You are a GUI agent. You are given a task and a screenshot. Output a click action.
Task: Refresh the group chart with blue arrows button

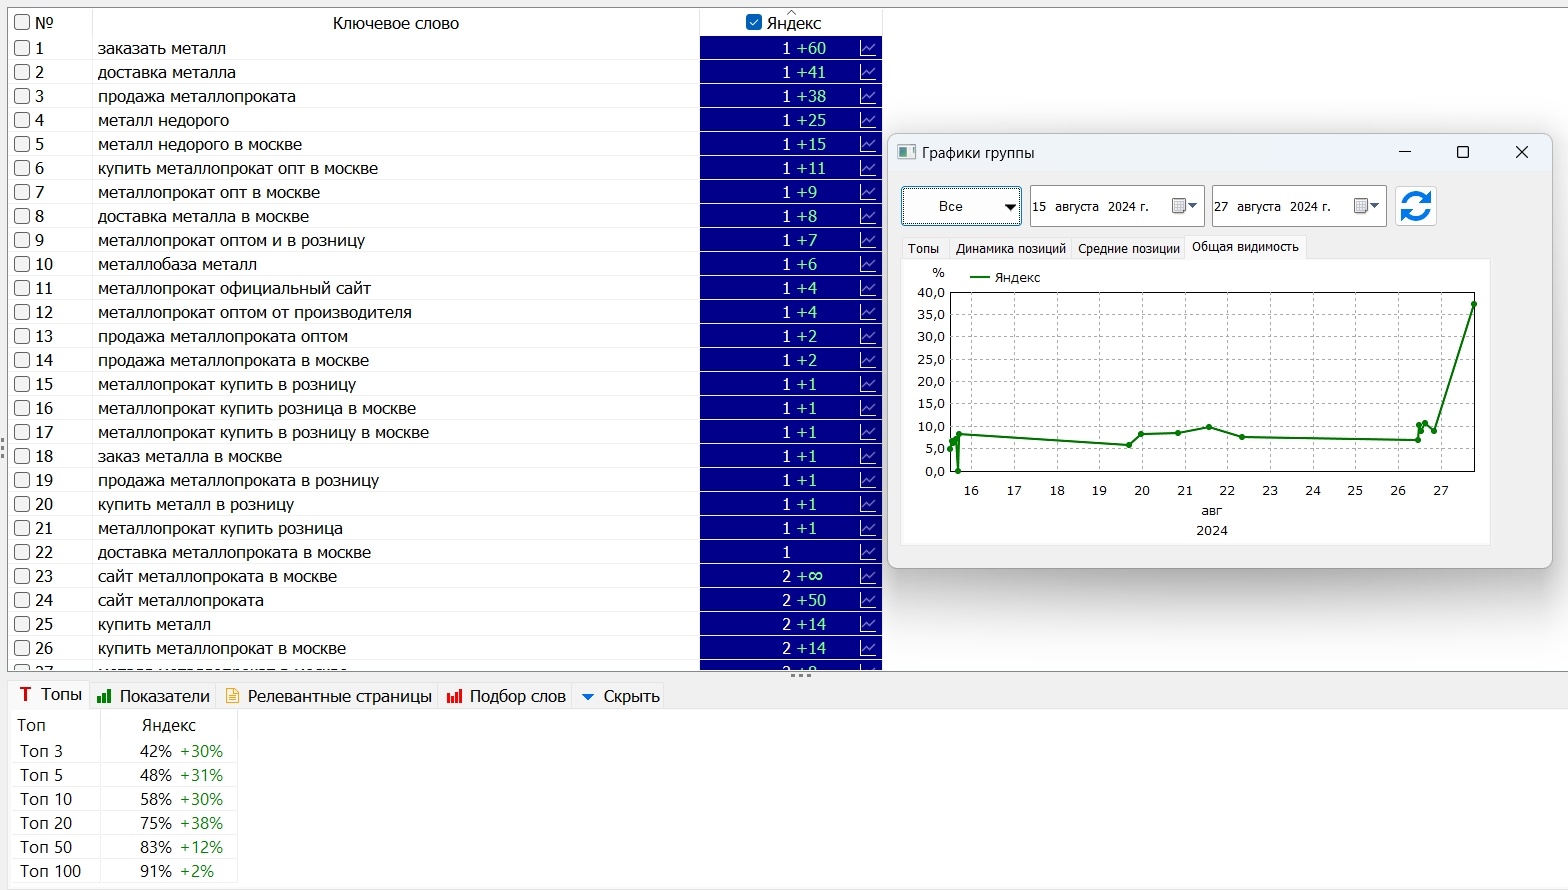[1416, 206]
